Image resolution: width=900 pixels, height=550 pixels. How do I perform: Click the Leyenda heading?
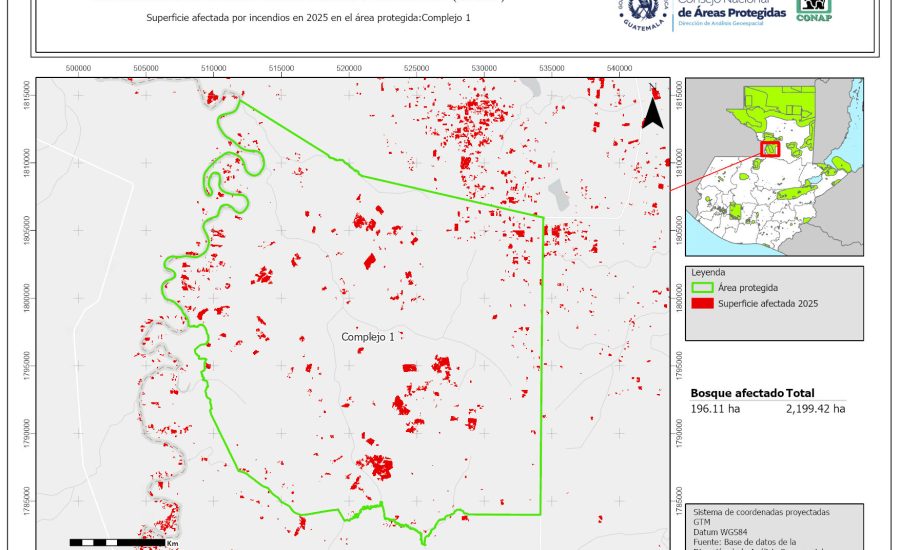[708, 271]
